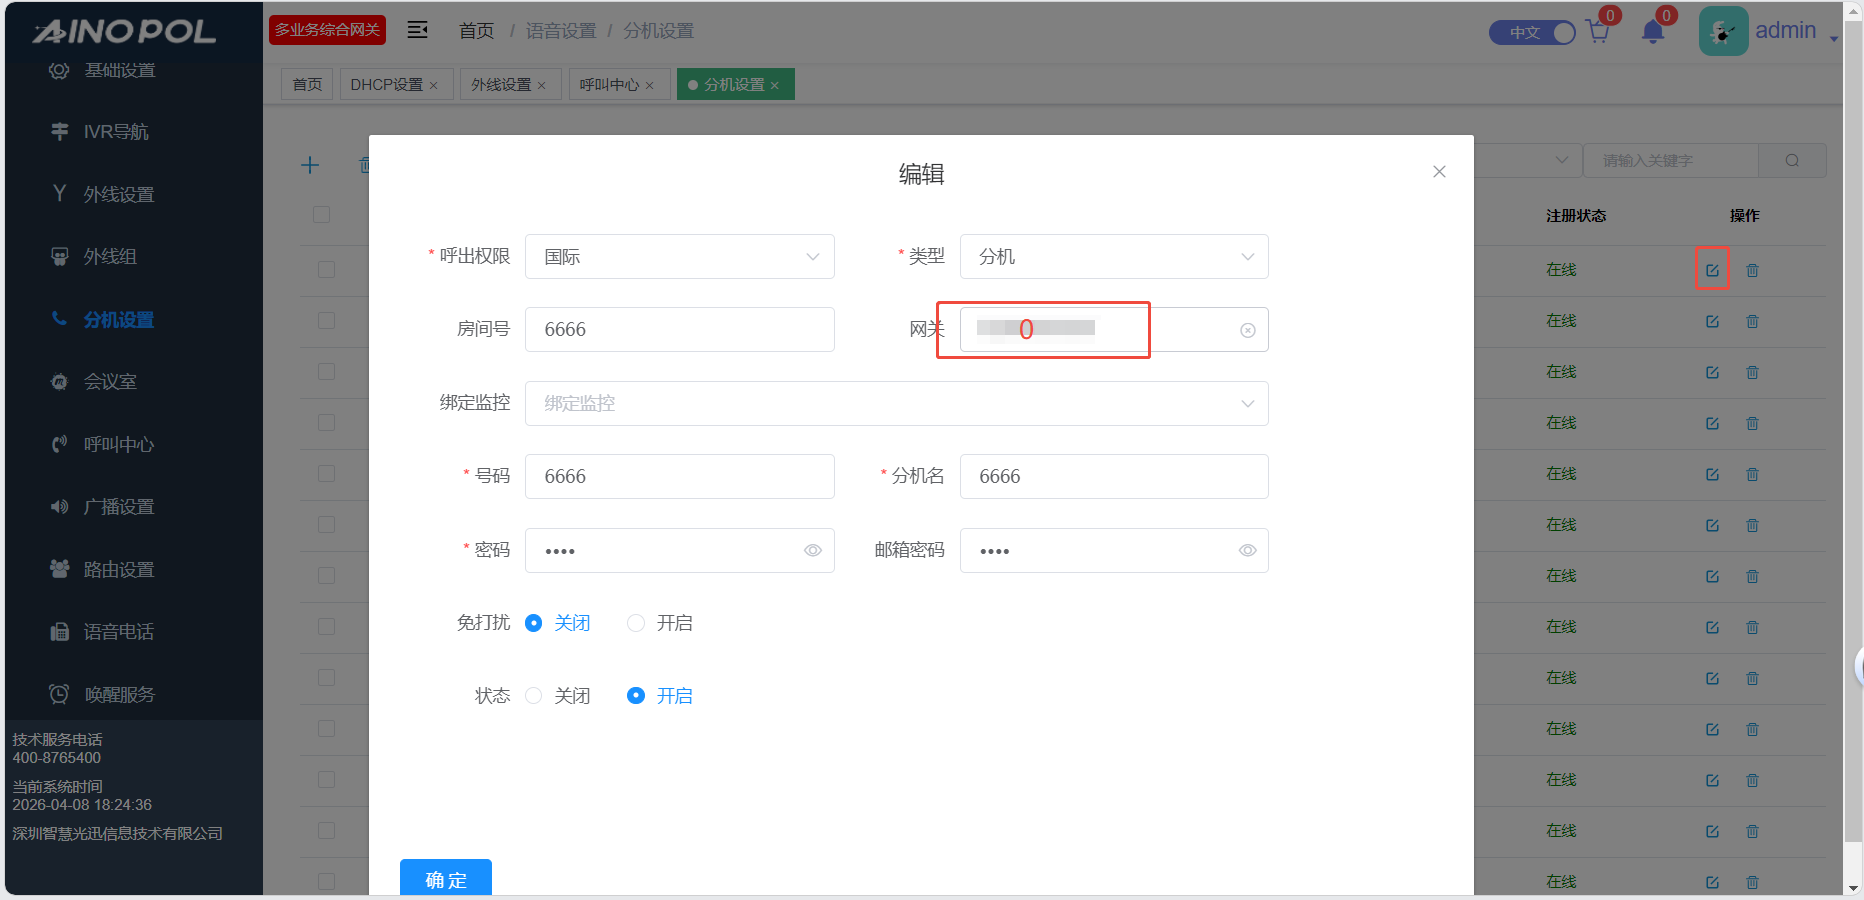Click the delete trash icon in first row
Screen dimensions: 1864x900
pyautogui.click(x=1752, y=270)
